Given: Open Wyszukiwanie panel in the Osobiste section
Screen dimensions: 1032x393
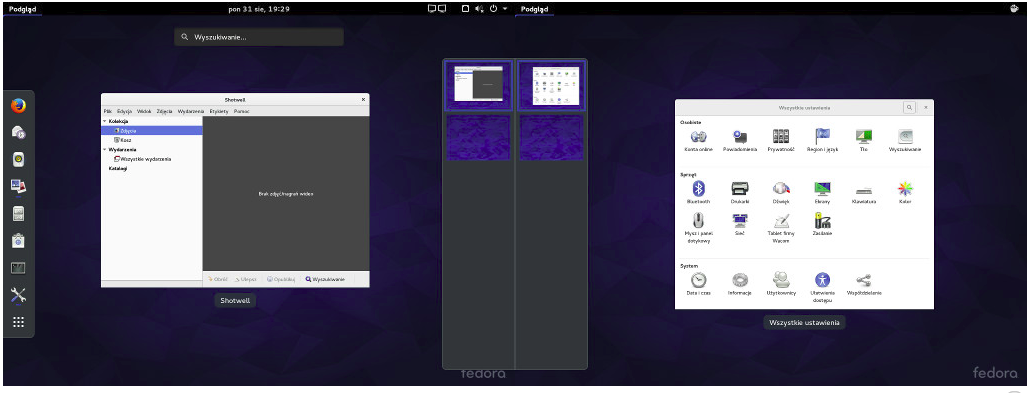Looking at the screenshot, I should click(x=906, y=140).
